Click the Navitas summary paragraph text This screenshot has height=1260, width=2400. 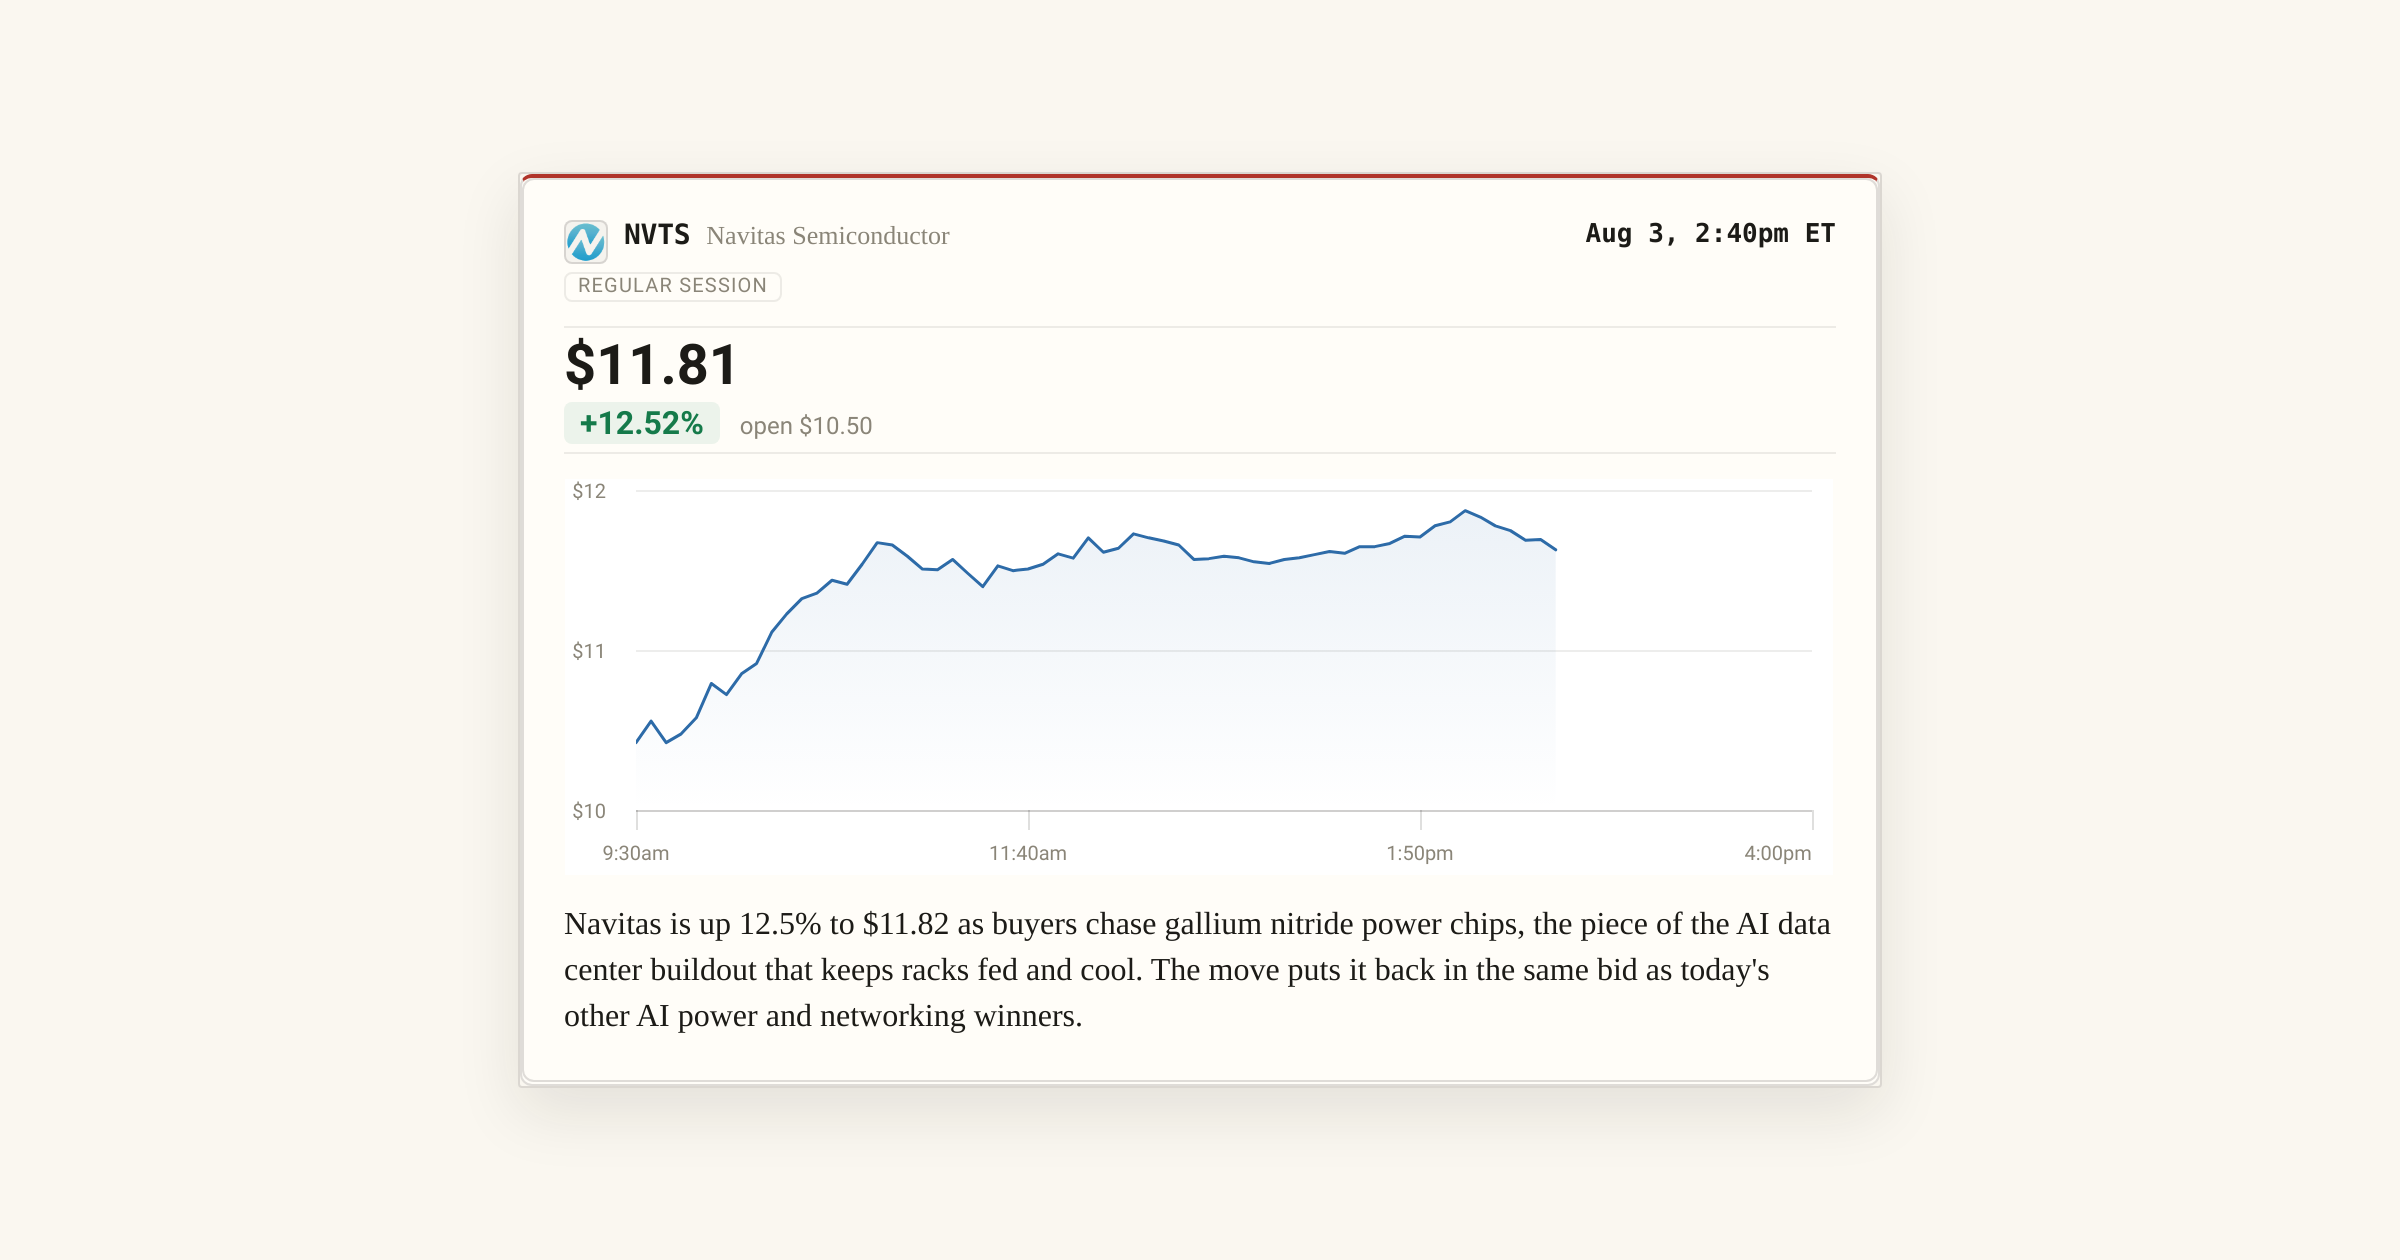point(1198,970)
